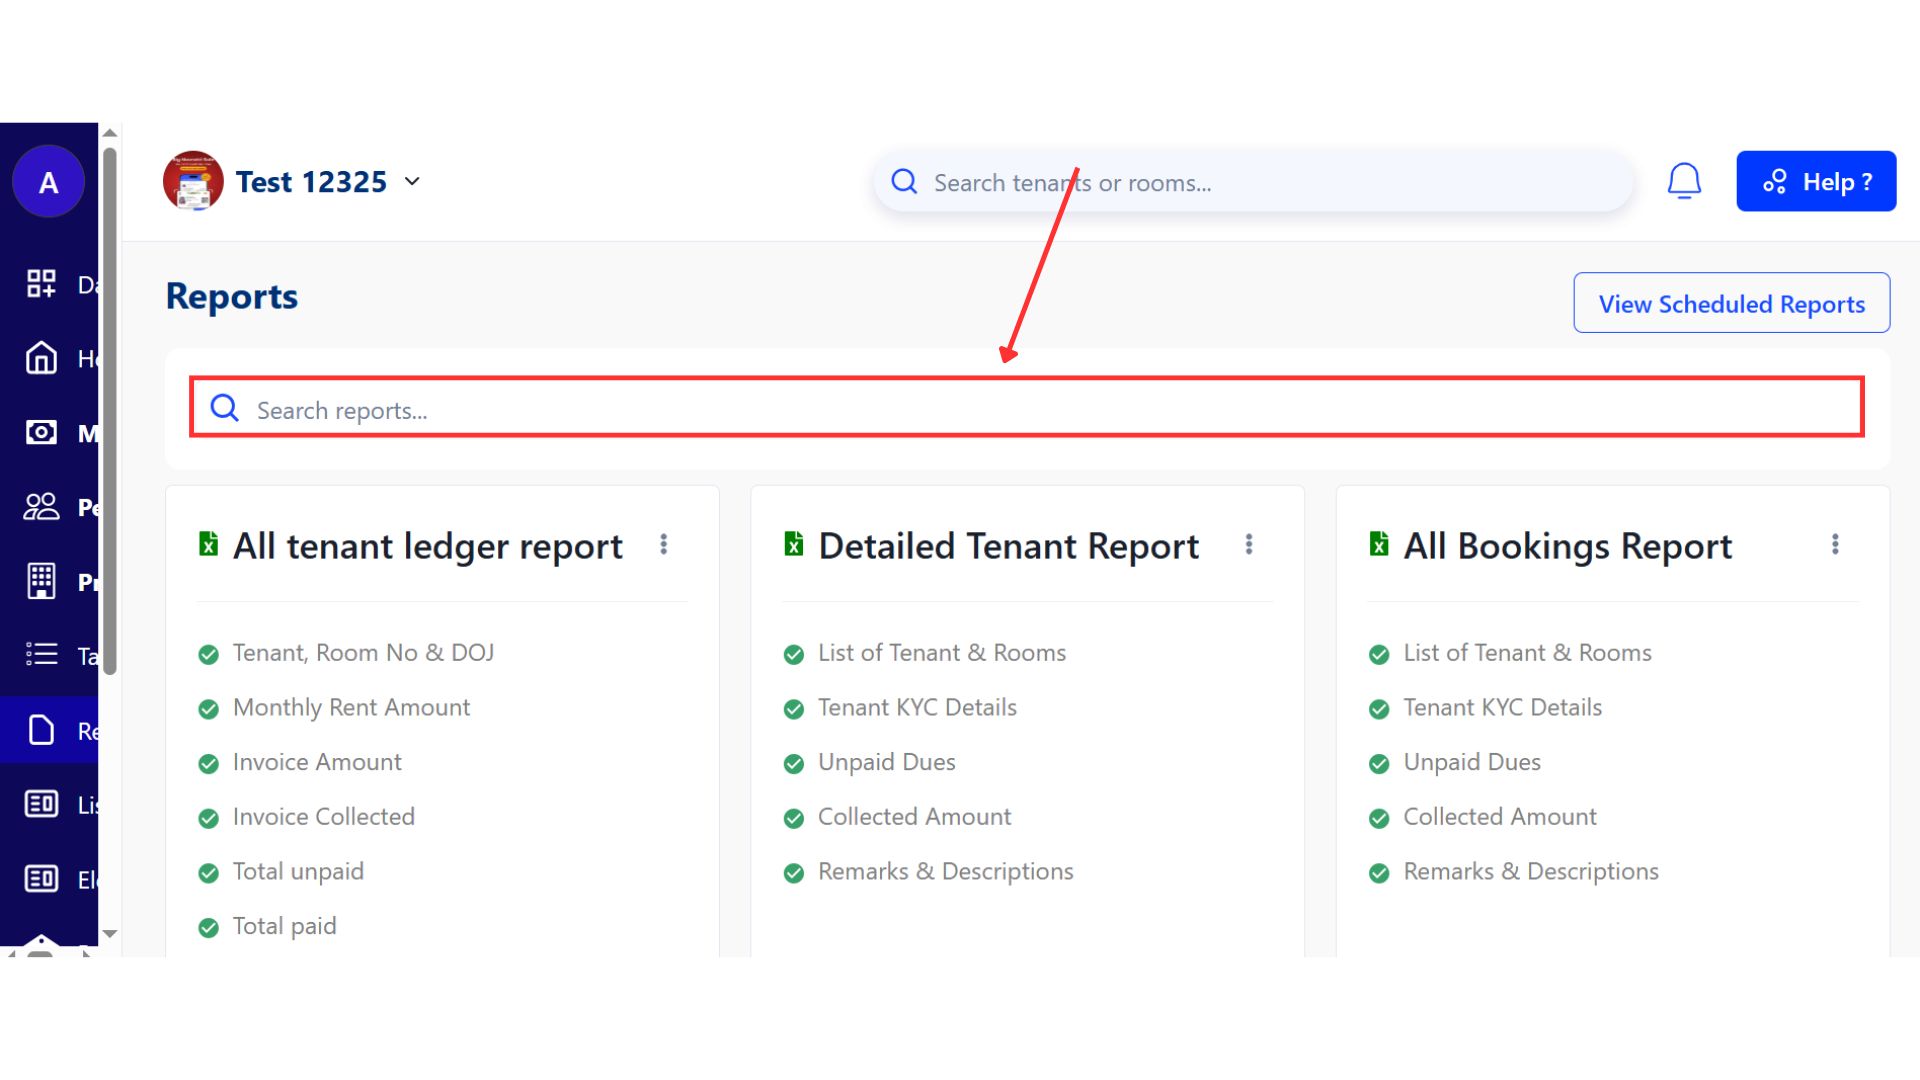1920x1080 pixels.
Task: Click the View Scheduled Reports button
Action: 1731,303
